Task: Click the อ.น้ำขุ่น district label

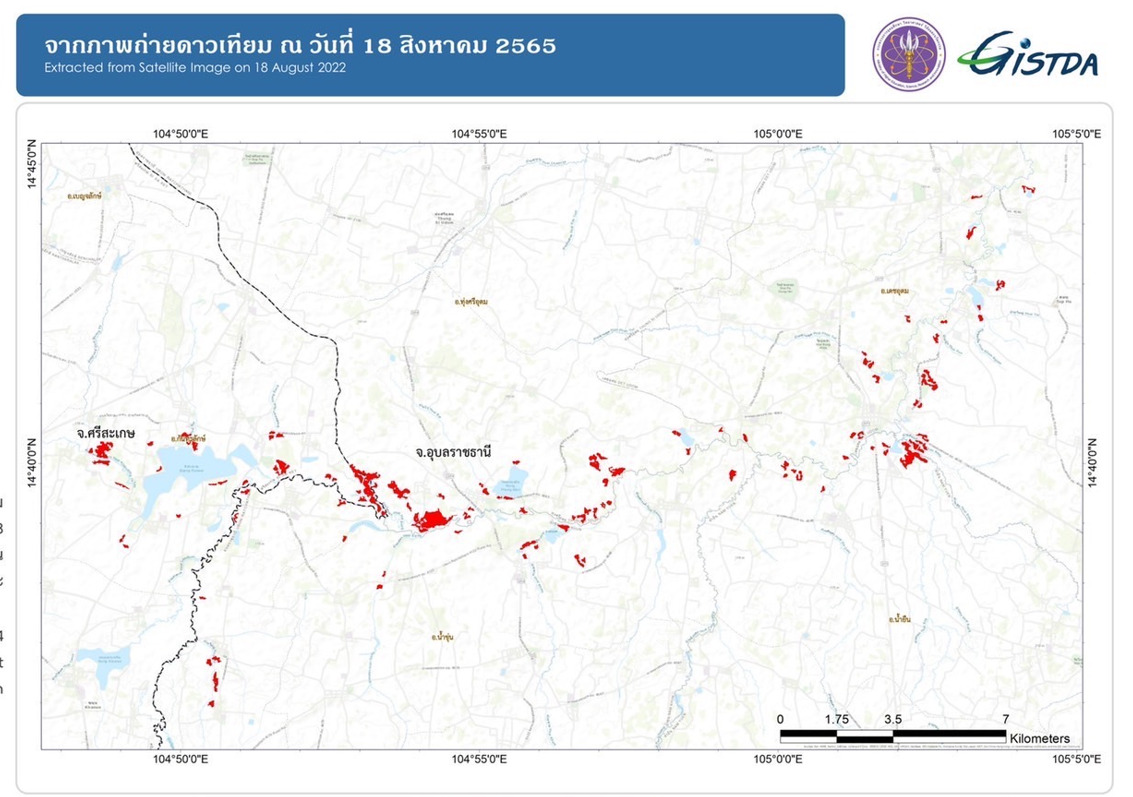Action: click(443, 636)
